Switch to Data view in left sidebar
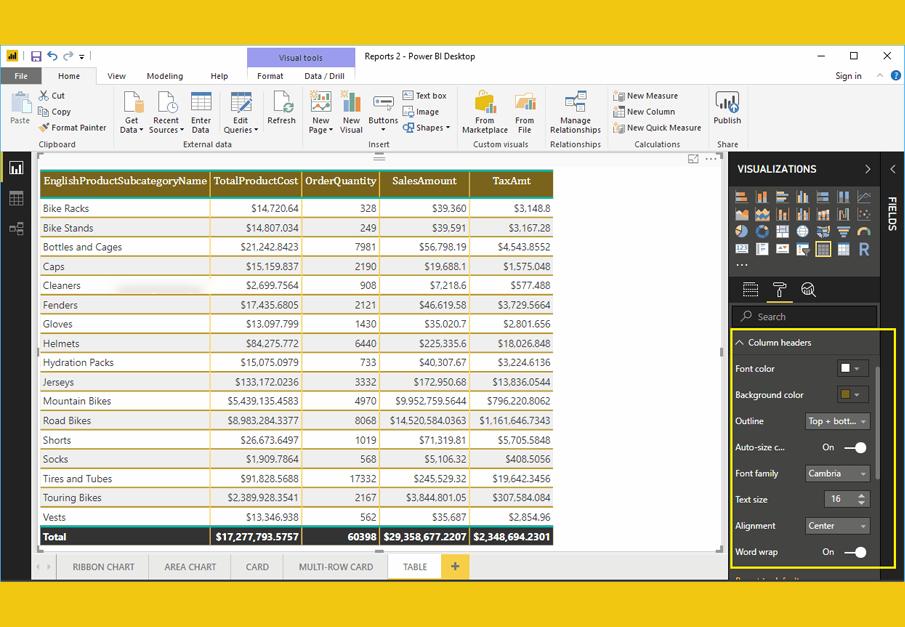This screenshot has height=627, width=905. pyautogui.click(x=16, y=199)
